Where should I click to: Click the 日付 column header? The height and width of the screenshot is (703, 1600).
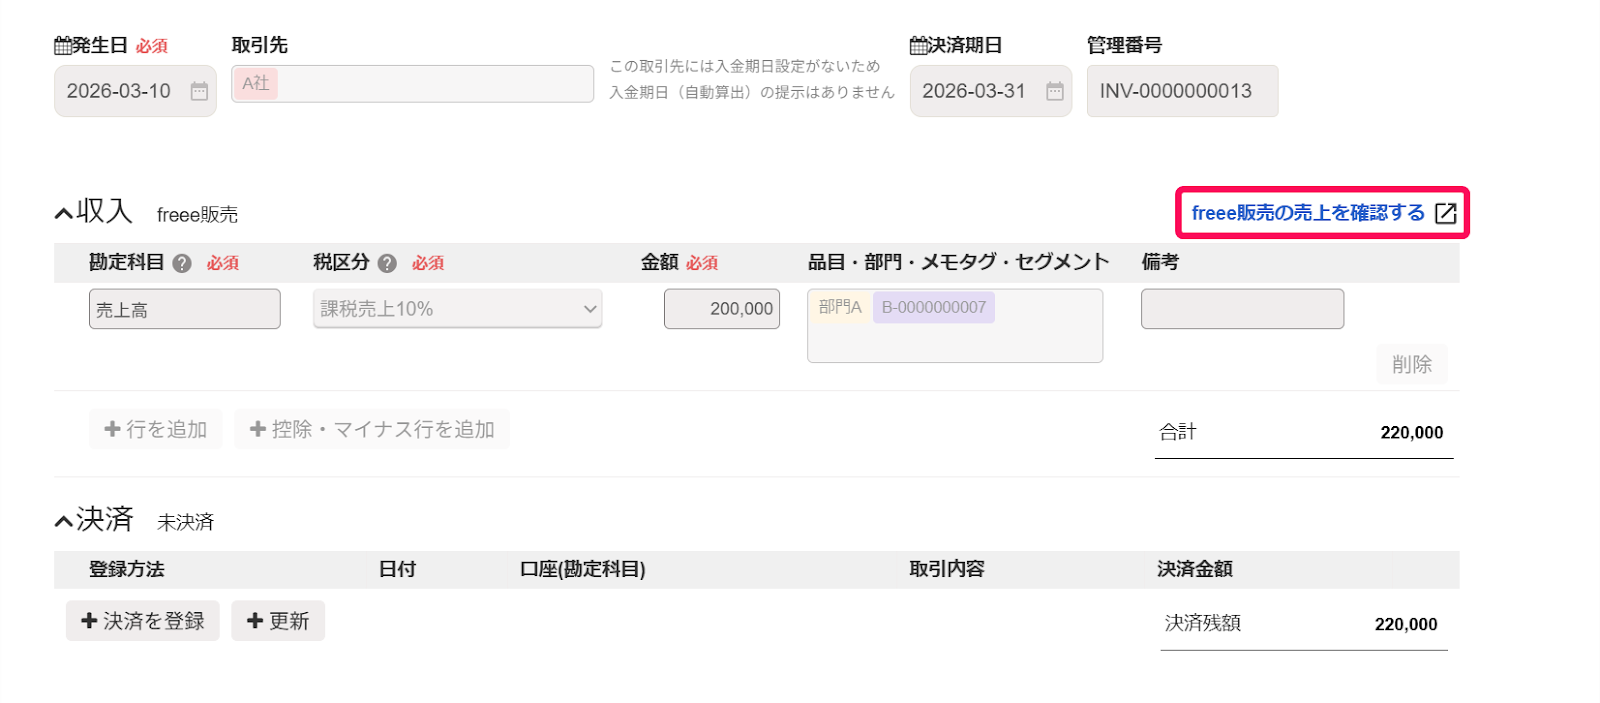pyautogui.click(x=397, y=569)
